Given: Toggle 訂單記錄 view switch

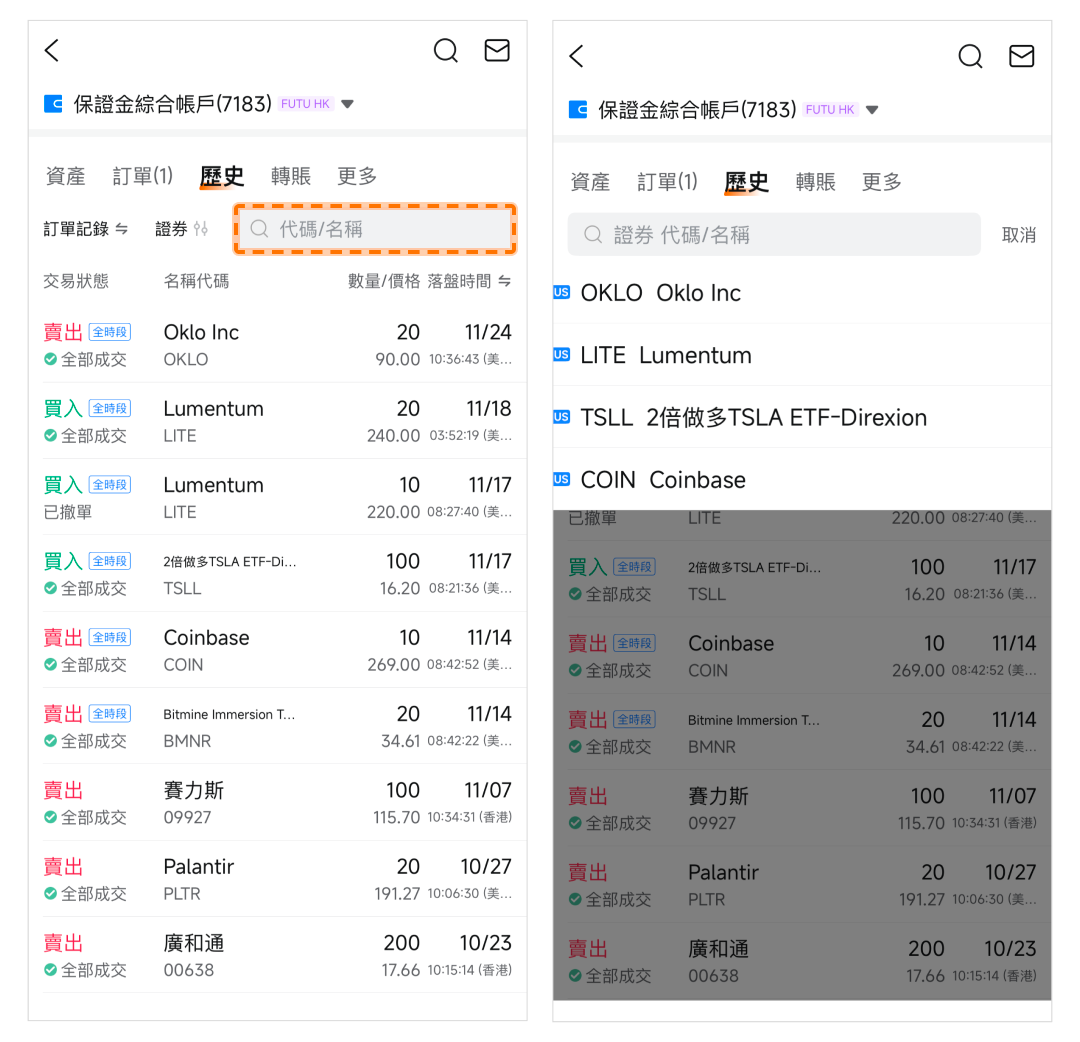Looking at the screenshot, I should 121,229.
